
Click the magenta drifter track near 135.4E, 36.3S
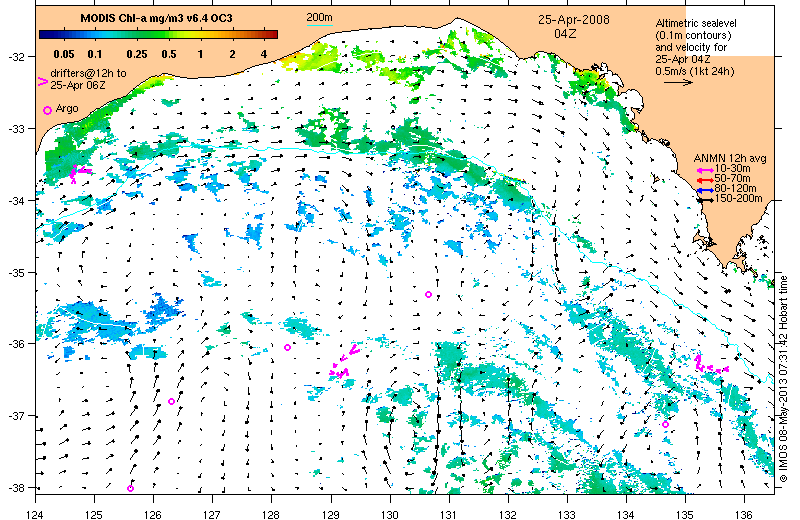[x=711, y=364]
